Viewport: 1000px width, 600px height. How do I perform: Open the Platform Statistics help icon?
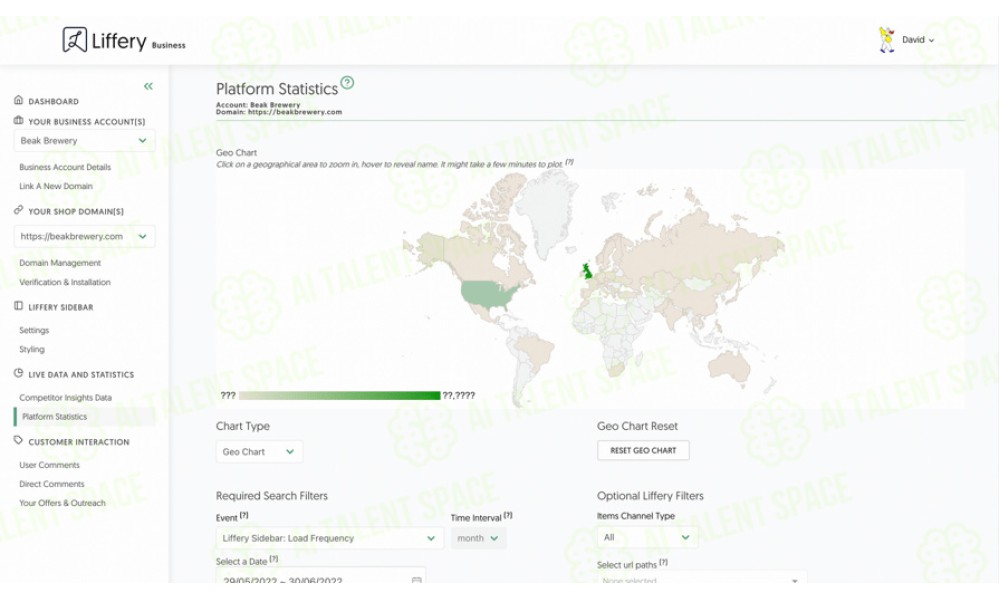[347, 82]
